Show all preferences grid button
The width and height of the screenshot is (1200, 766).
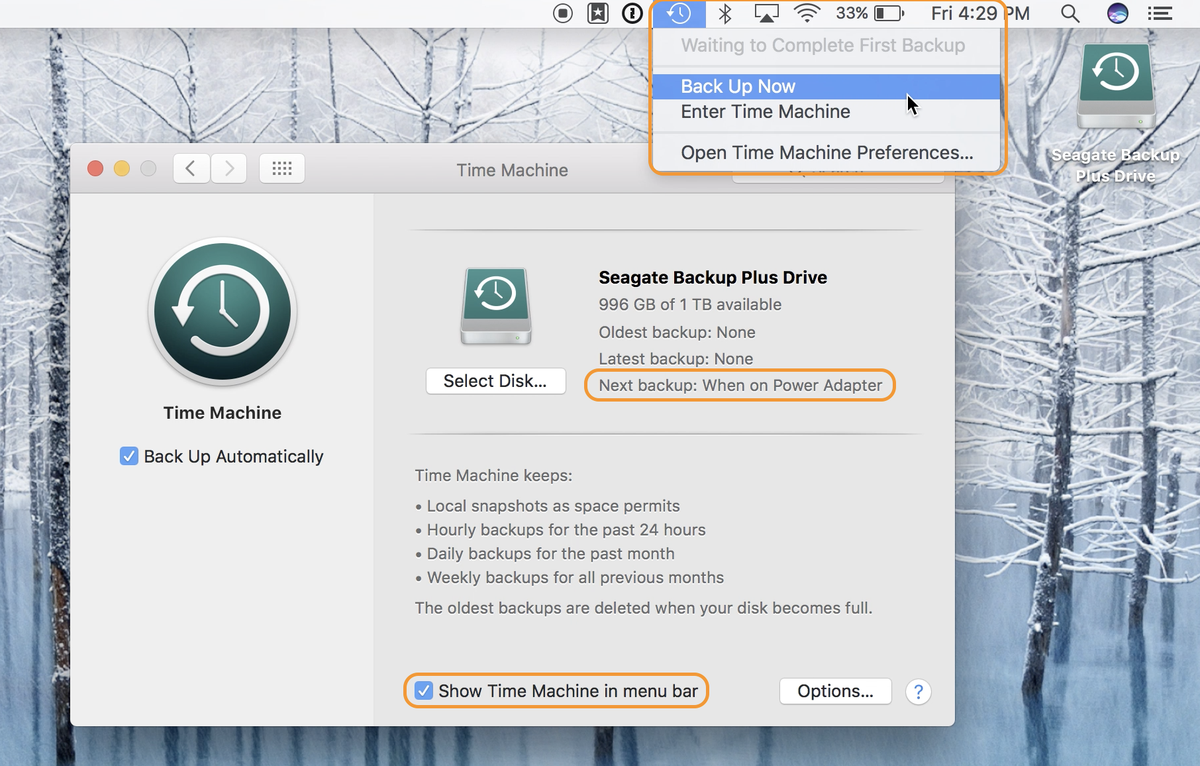(x=282, y=169)
